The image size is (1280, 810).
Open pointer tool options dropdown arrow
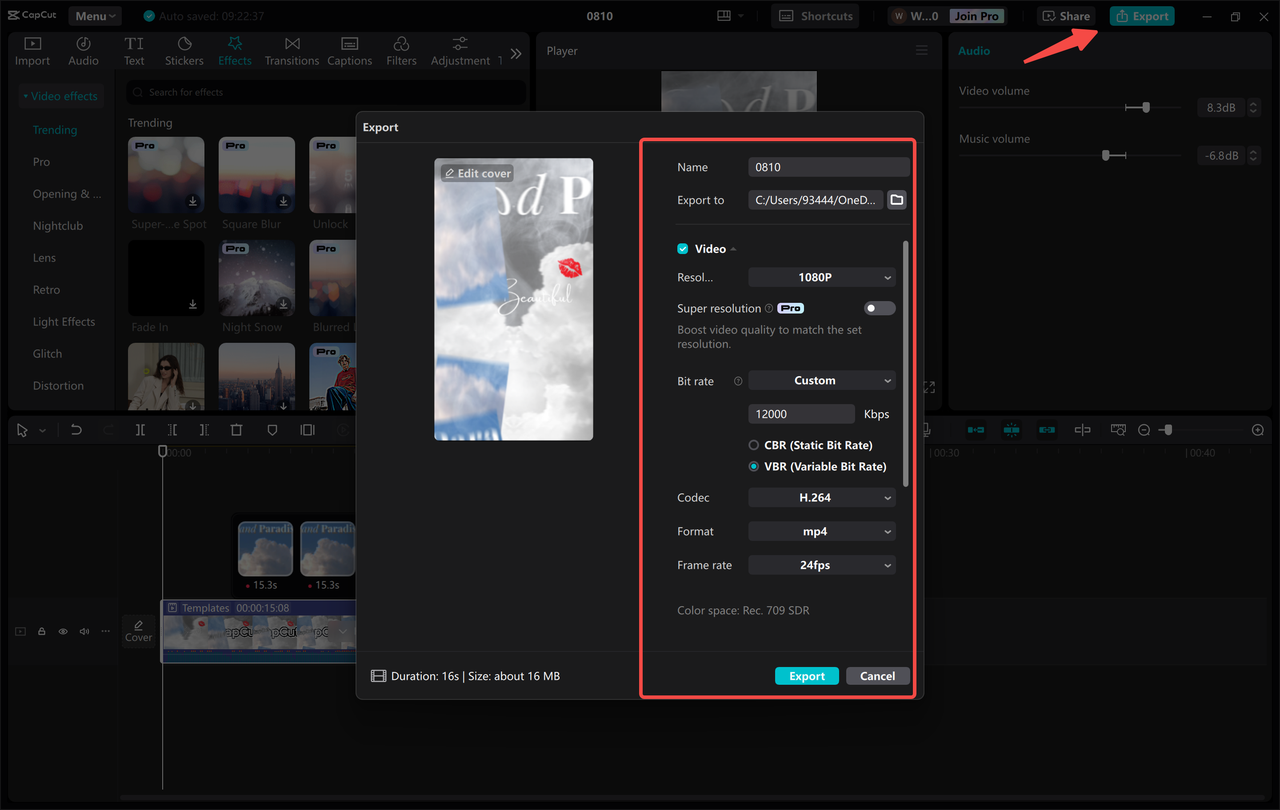pos(42,430)
